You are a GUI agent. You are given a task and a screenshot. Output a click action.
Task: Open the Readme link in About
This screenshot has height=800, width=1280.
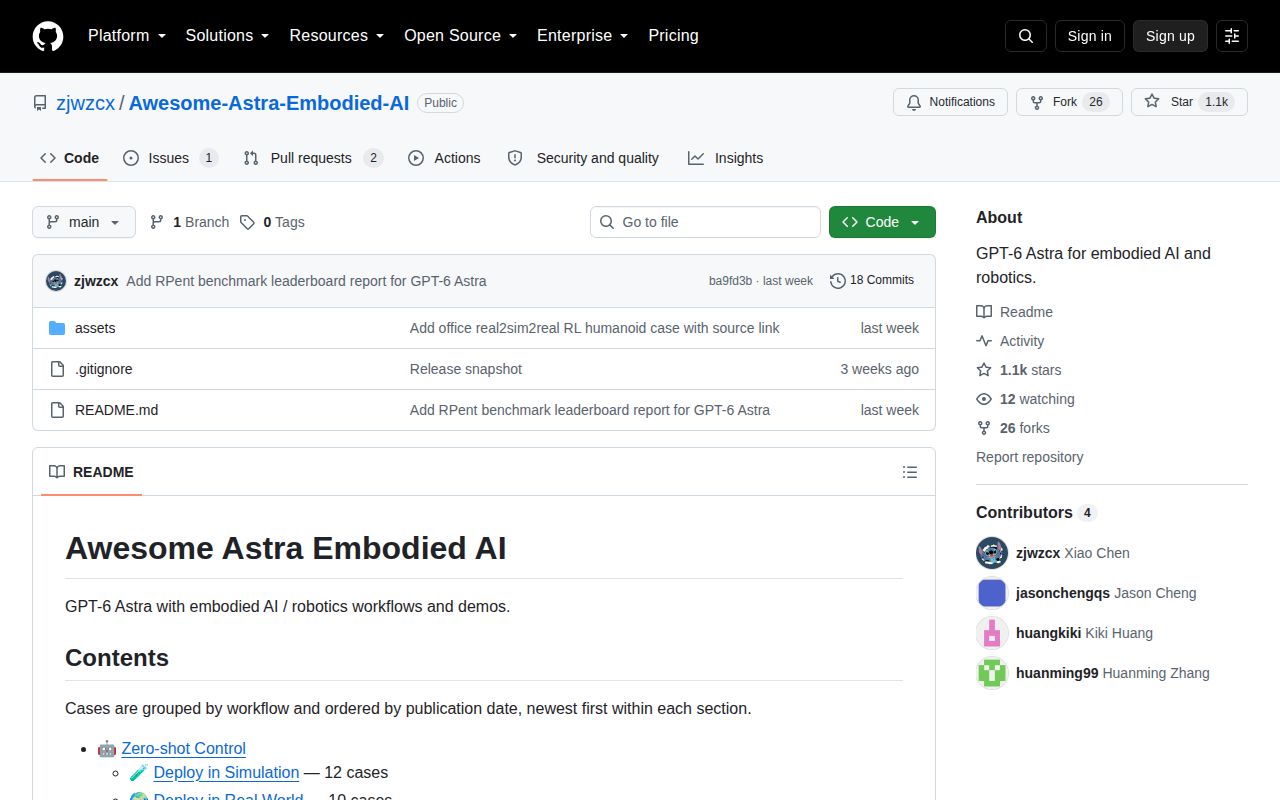(1014, 312)
